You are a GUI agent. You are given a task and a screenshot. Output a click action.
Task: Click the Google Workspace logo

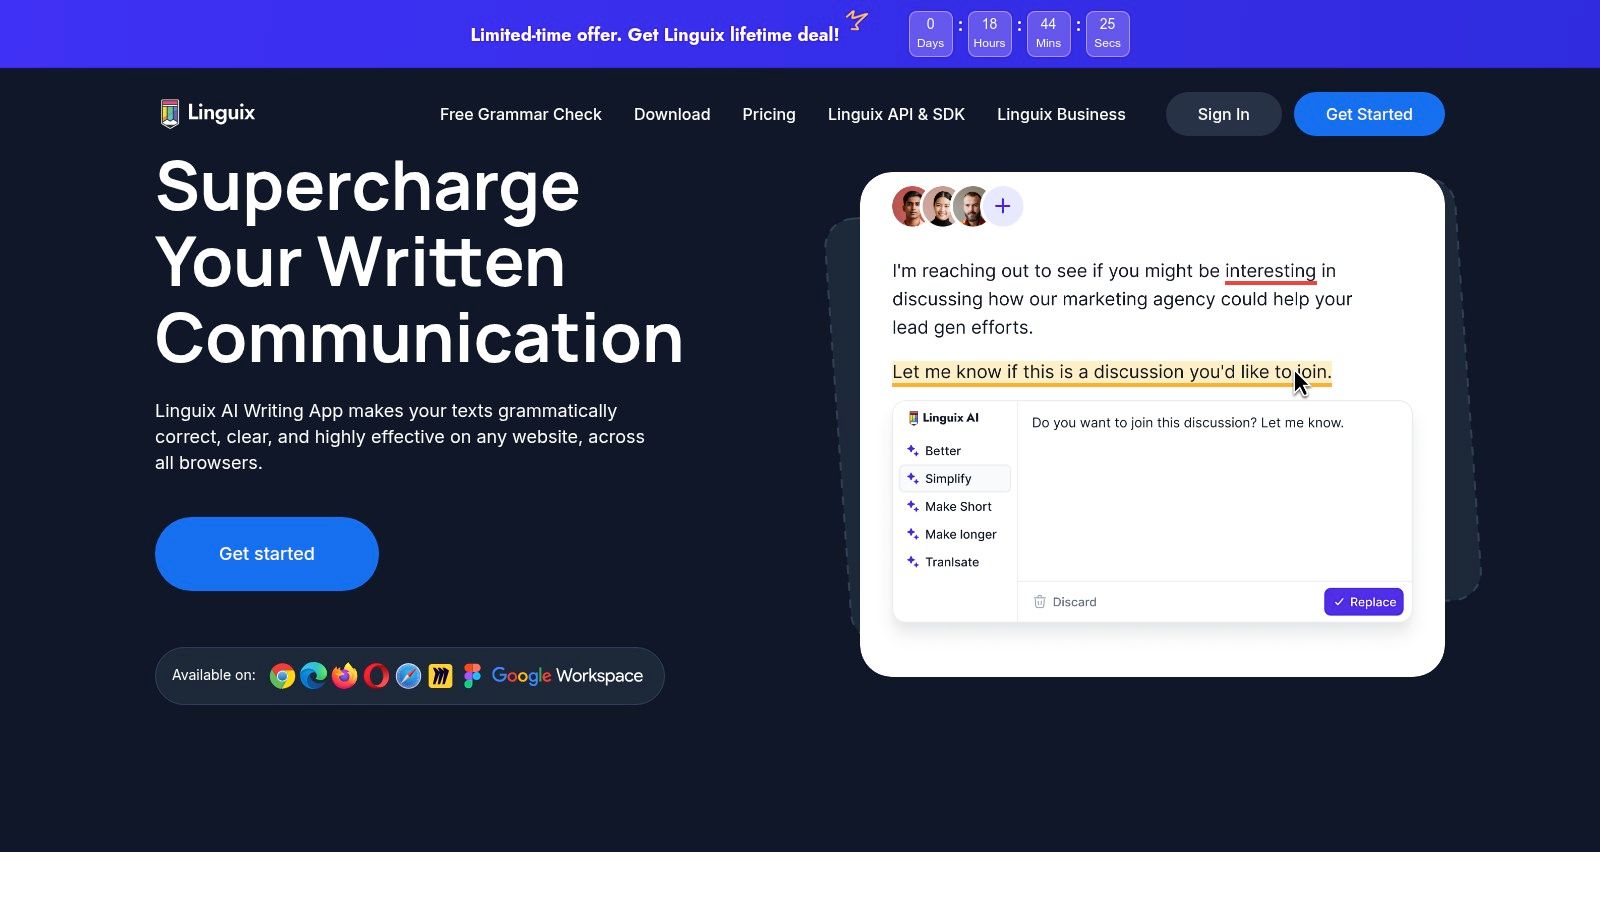click(567, 676)
